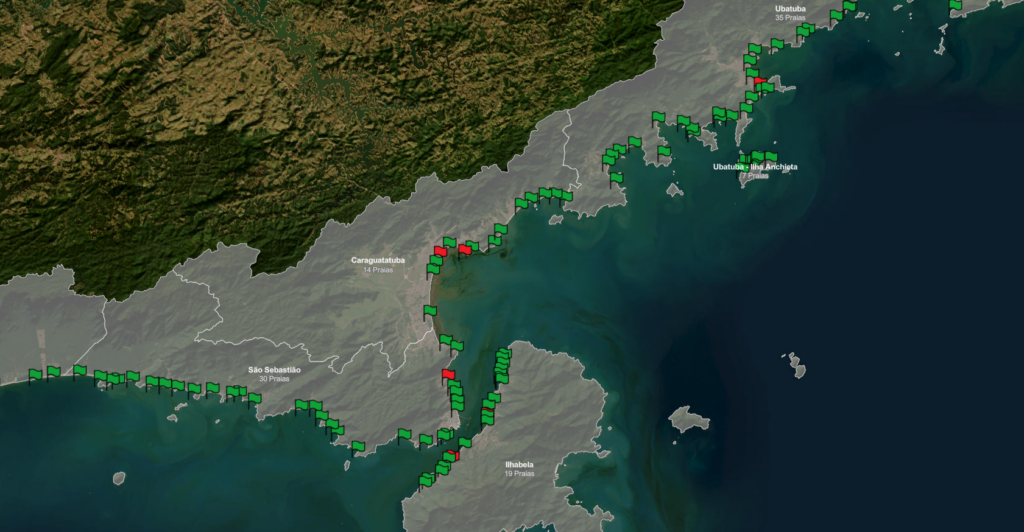Viewport: 1024px width, 532px height.
Task: Open the Ilhabela label on the island
Action: pos(519,464)
